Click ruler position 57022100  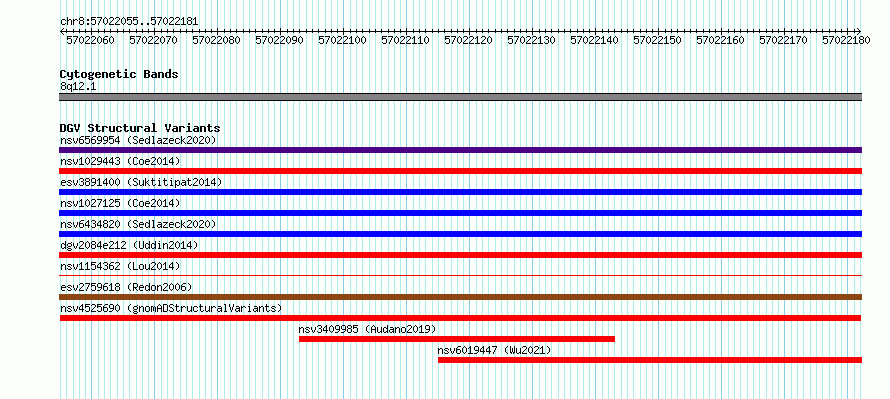pos(342,40)
